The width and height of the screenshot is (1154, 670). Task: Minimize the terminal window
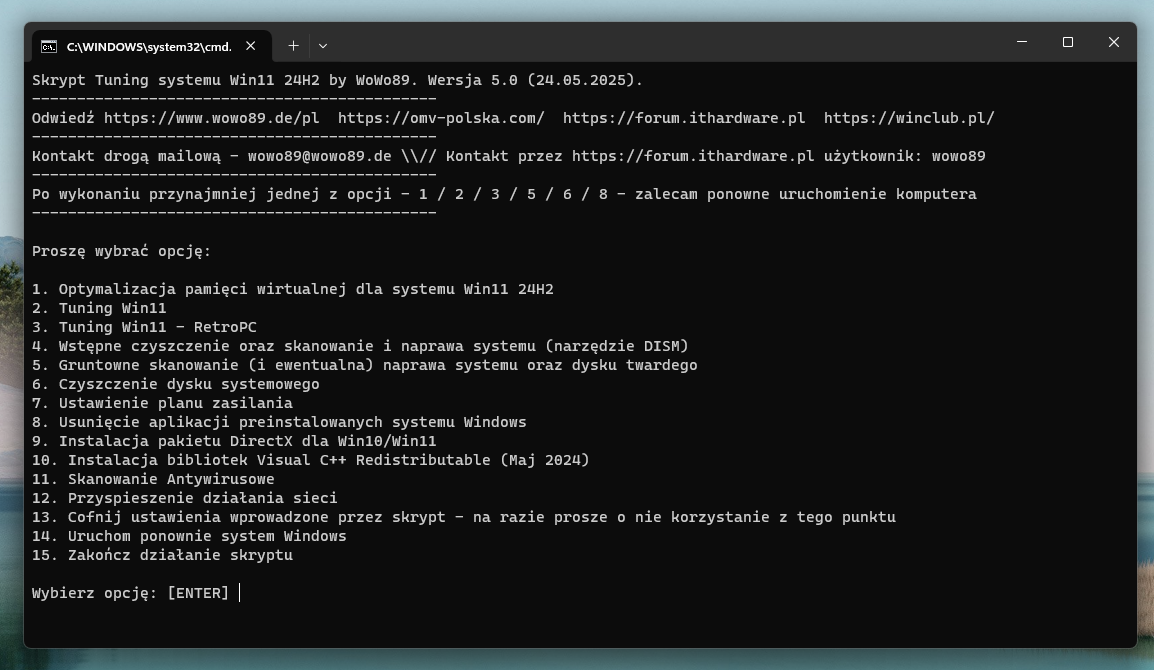(x=1022, y=42)
